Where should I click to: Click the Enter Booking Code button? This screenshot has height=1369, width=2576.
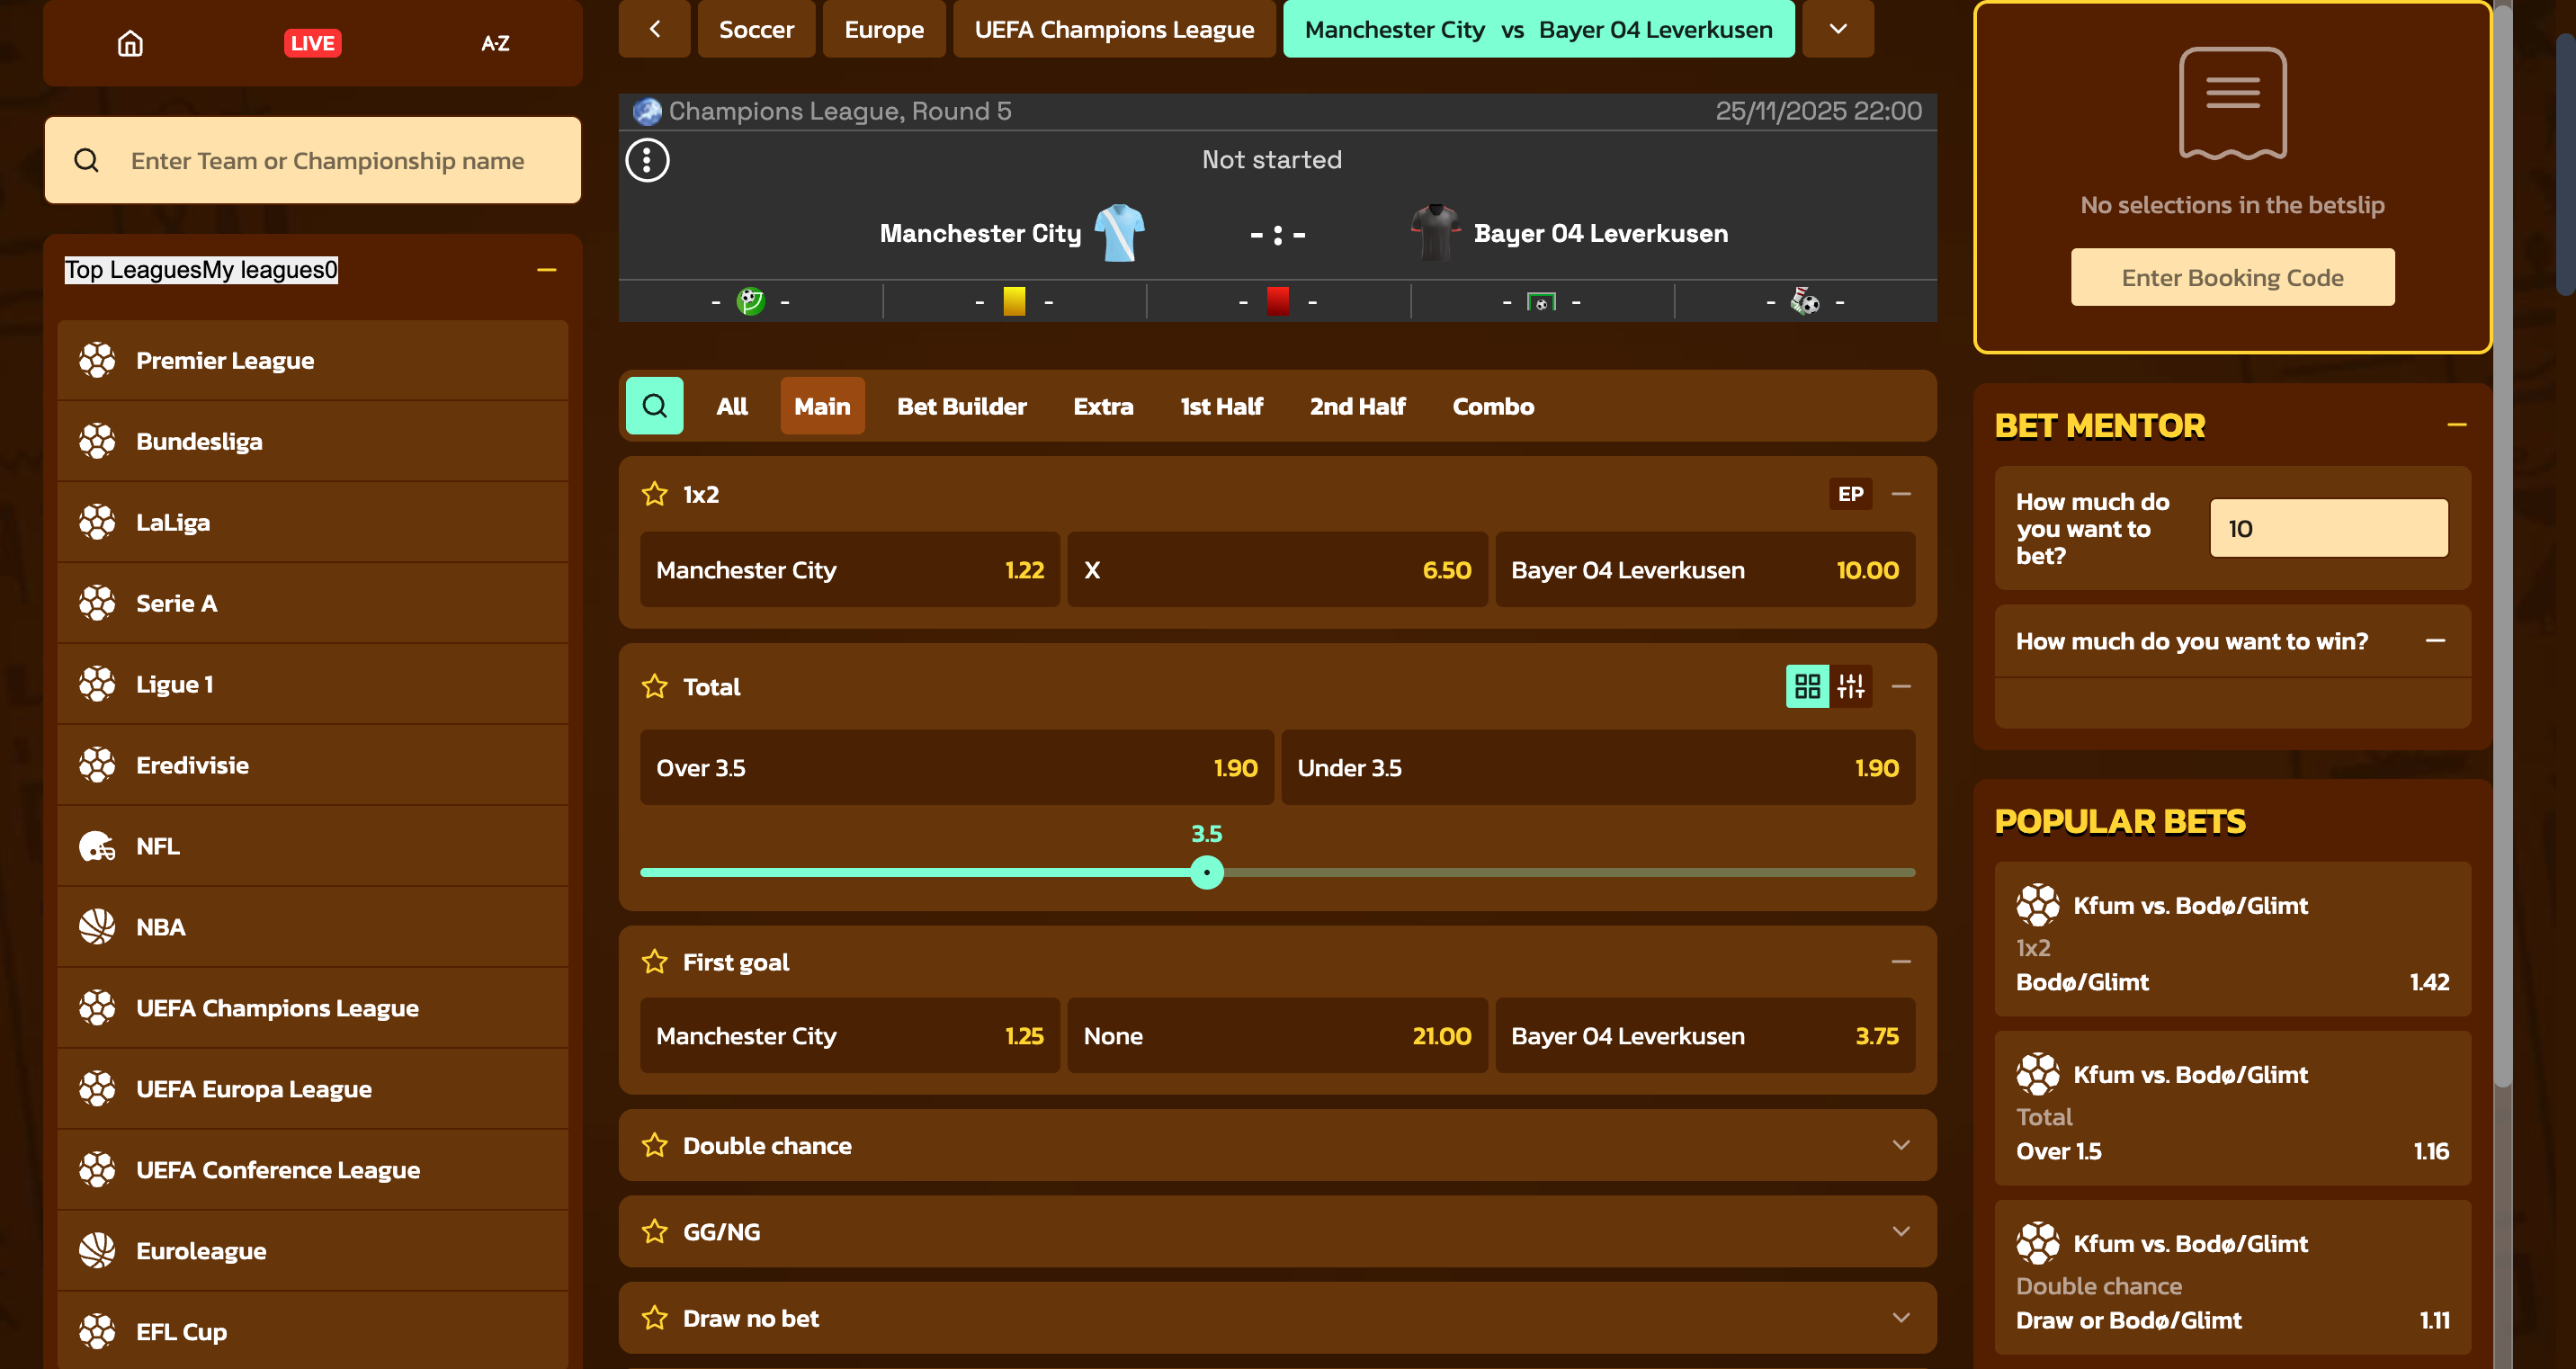point(2233,277)
